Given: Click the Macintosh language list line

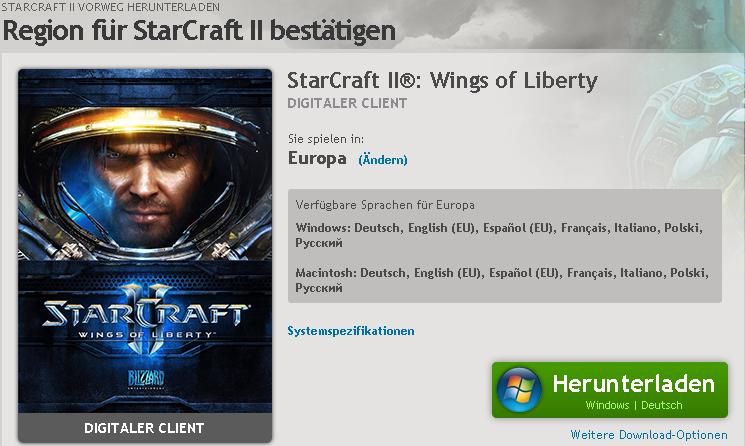Looking at the screenshot, I should pos(502,280).
